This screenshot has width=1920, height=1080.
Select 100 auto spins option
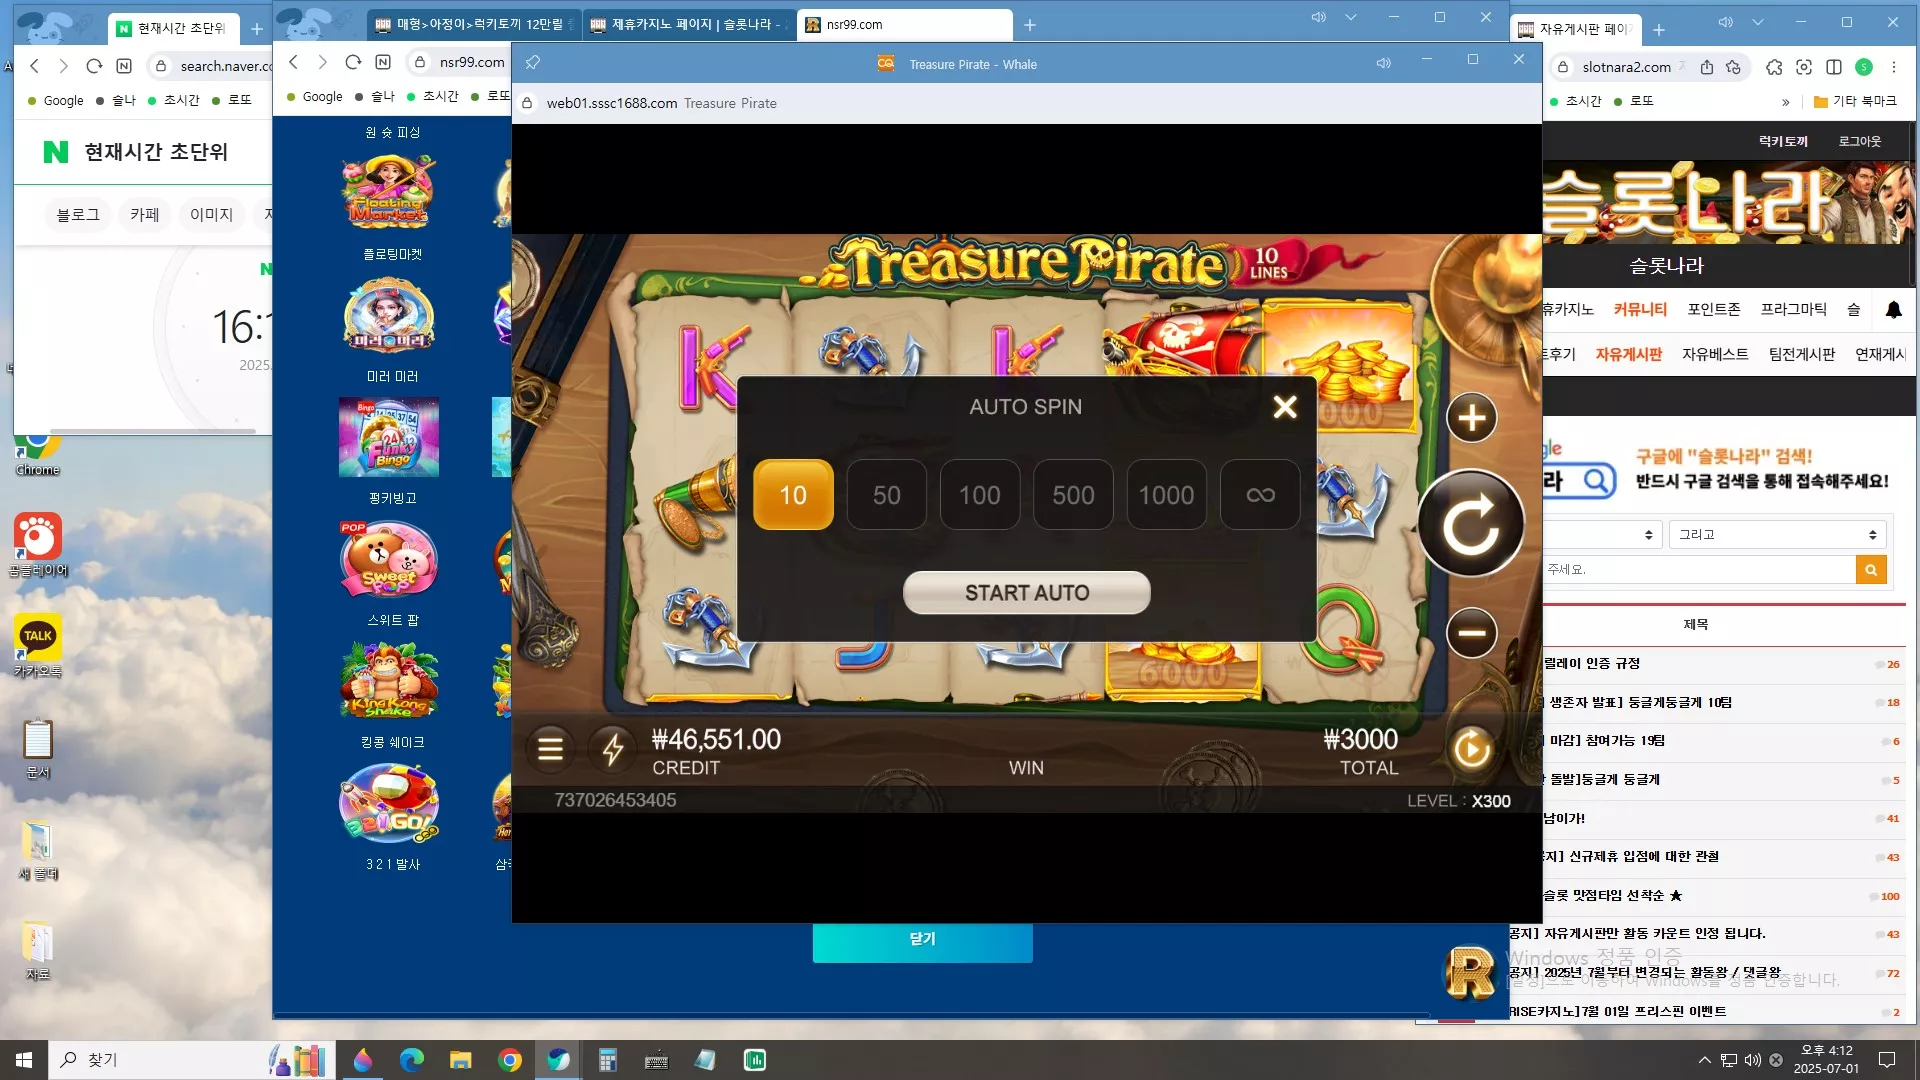(x=980, y=495)
